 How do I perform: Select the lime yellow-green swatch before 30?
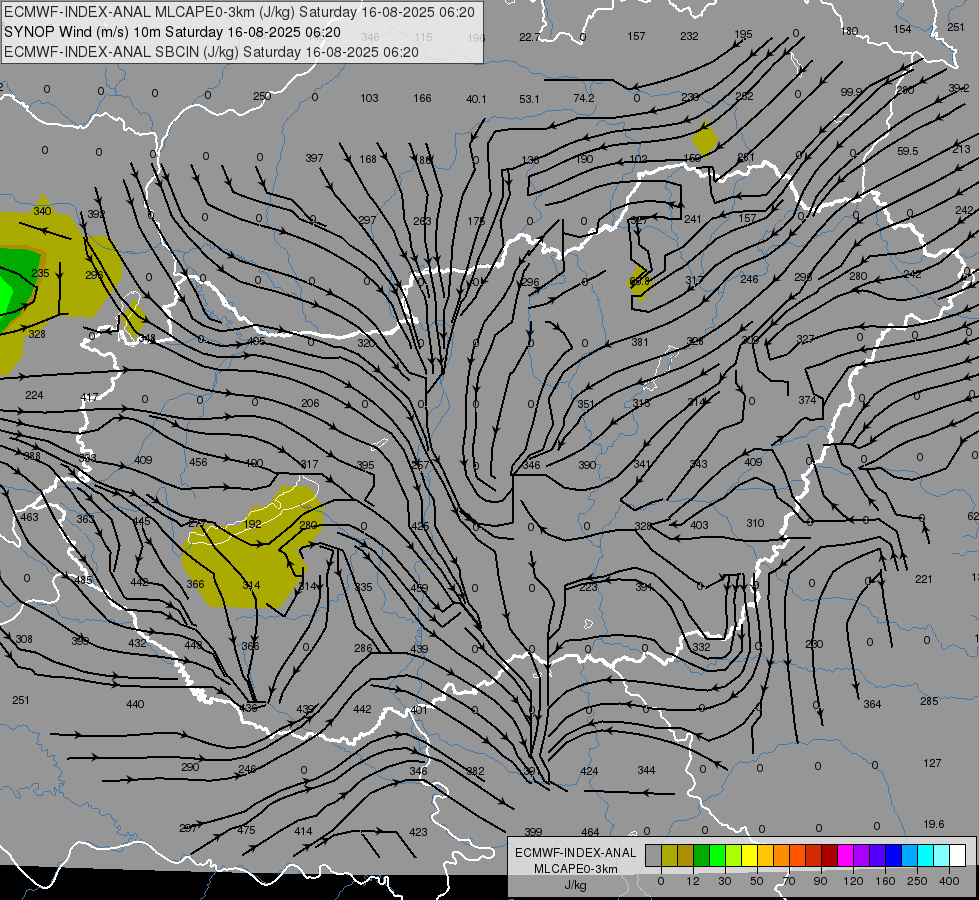coord(733,856)
